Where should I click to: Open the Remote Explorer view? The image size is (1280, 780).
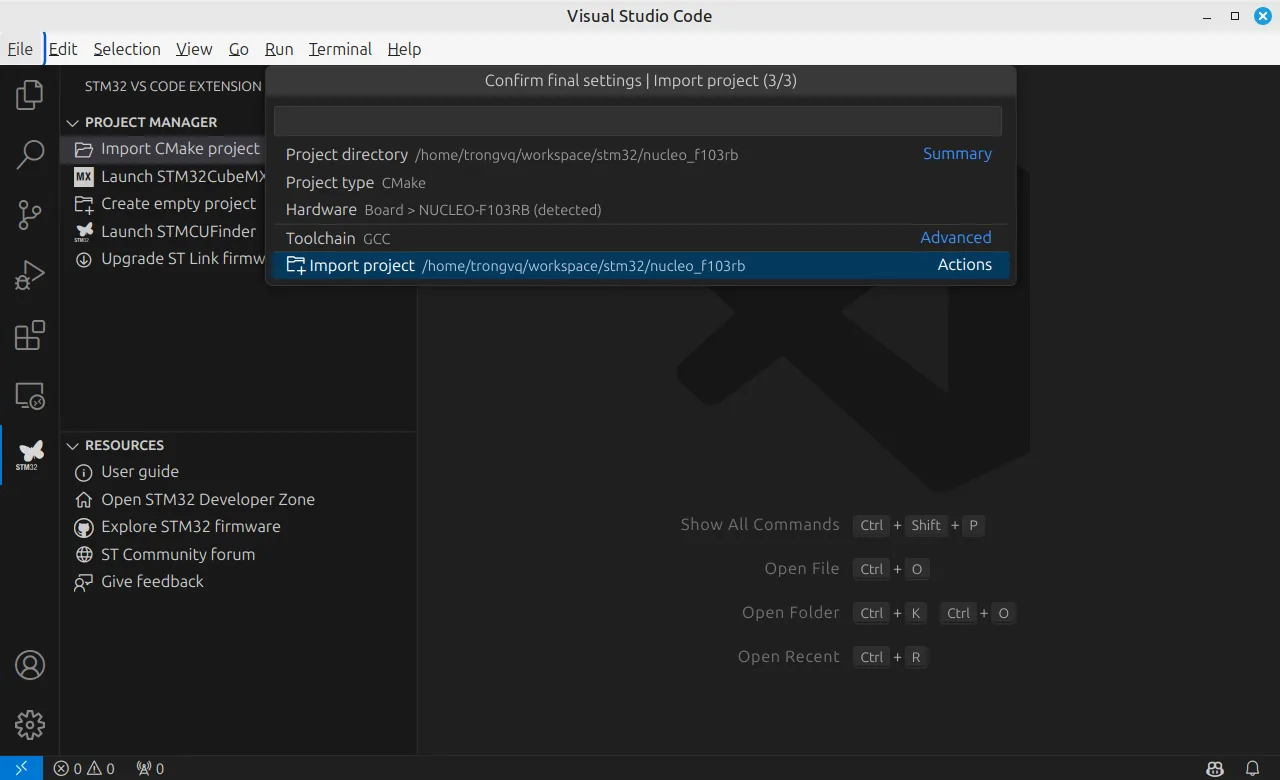click(x=30, y=395)
